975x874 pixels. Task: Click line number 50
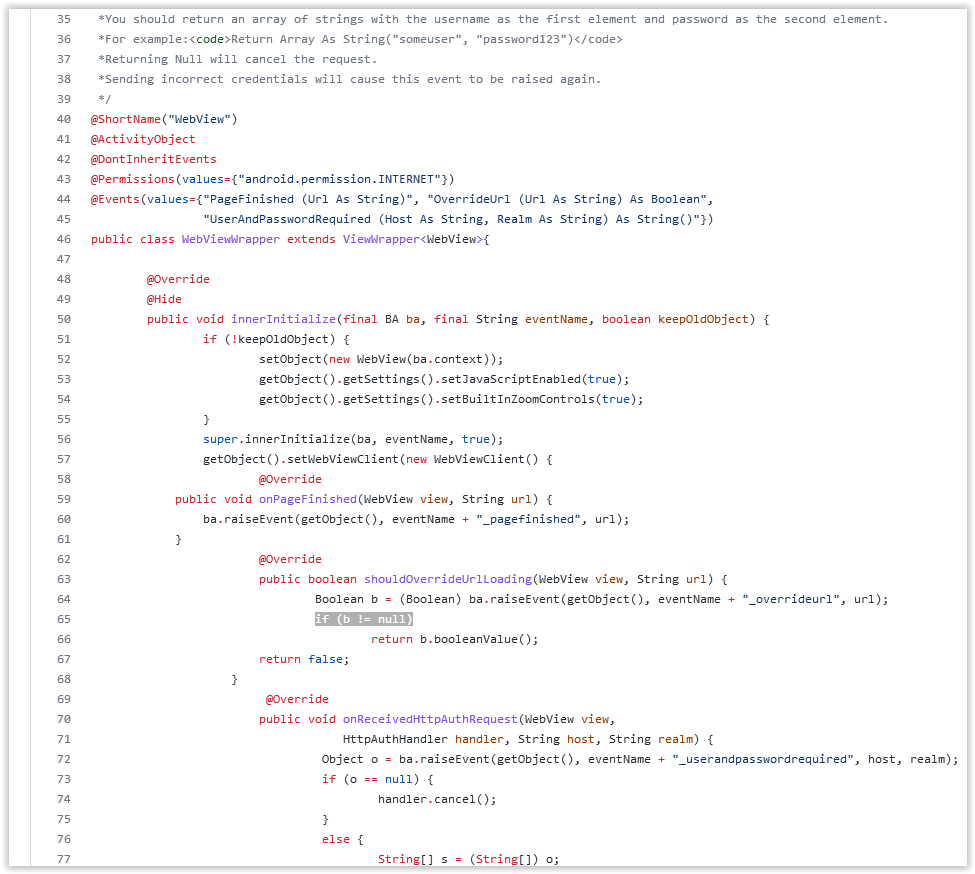63,320
